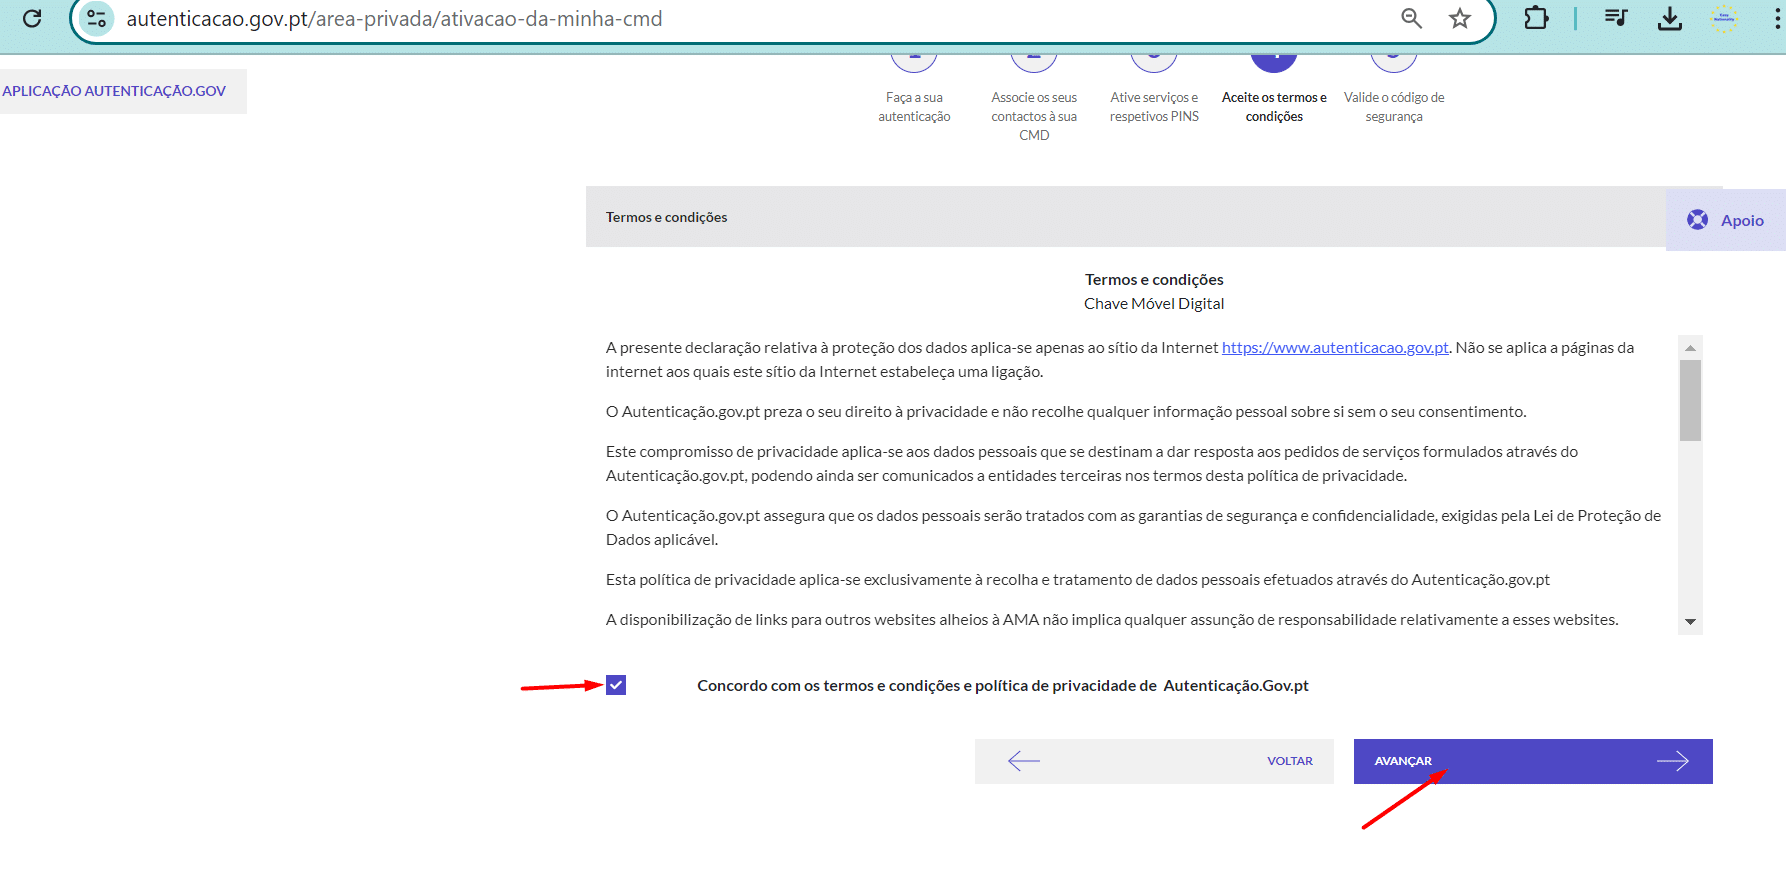Open site information icon in address bar

pyautogui.click(x=96, y=18)
